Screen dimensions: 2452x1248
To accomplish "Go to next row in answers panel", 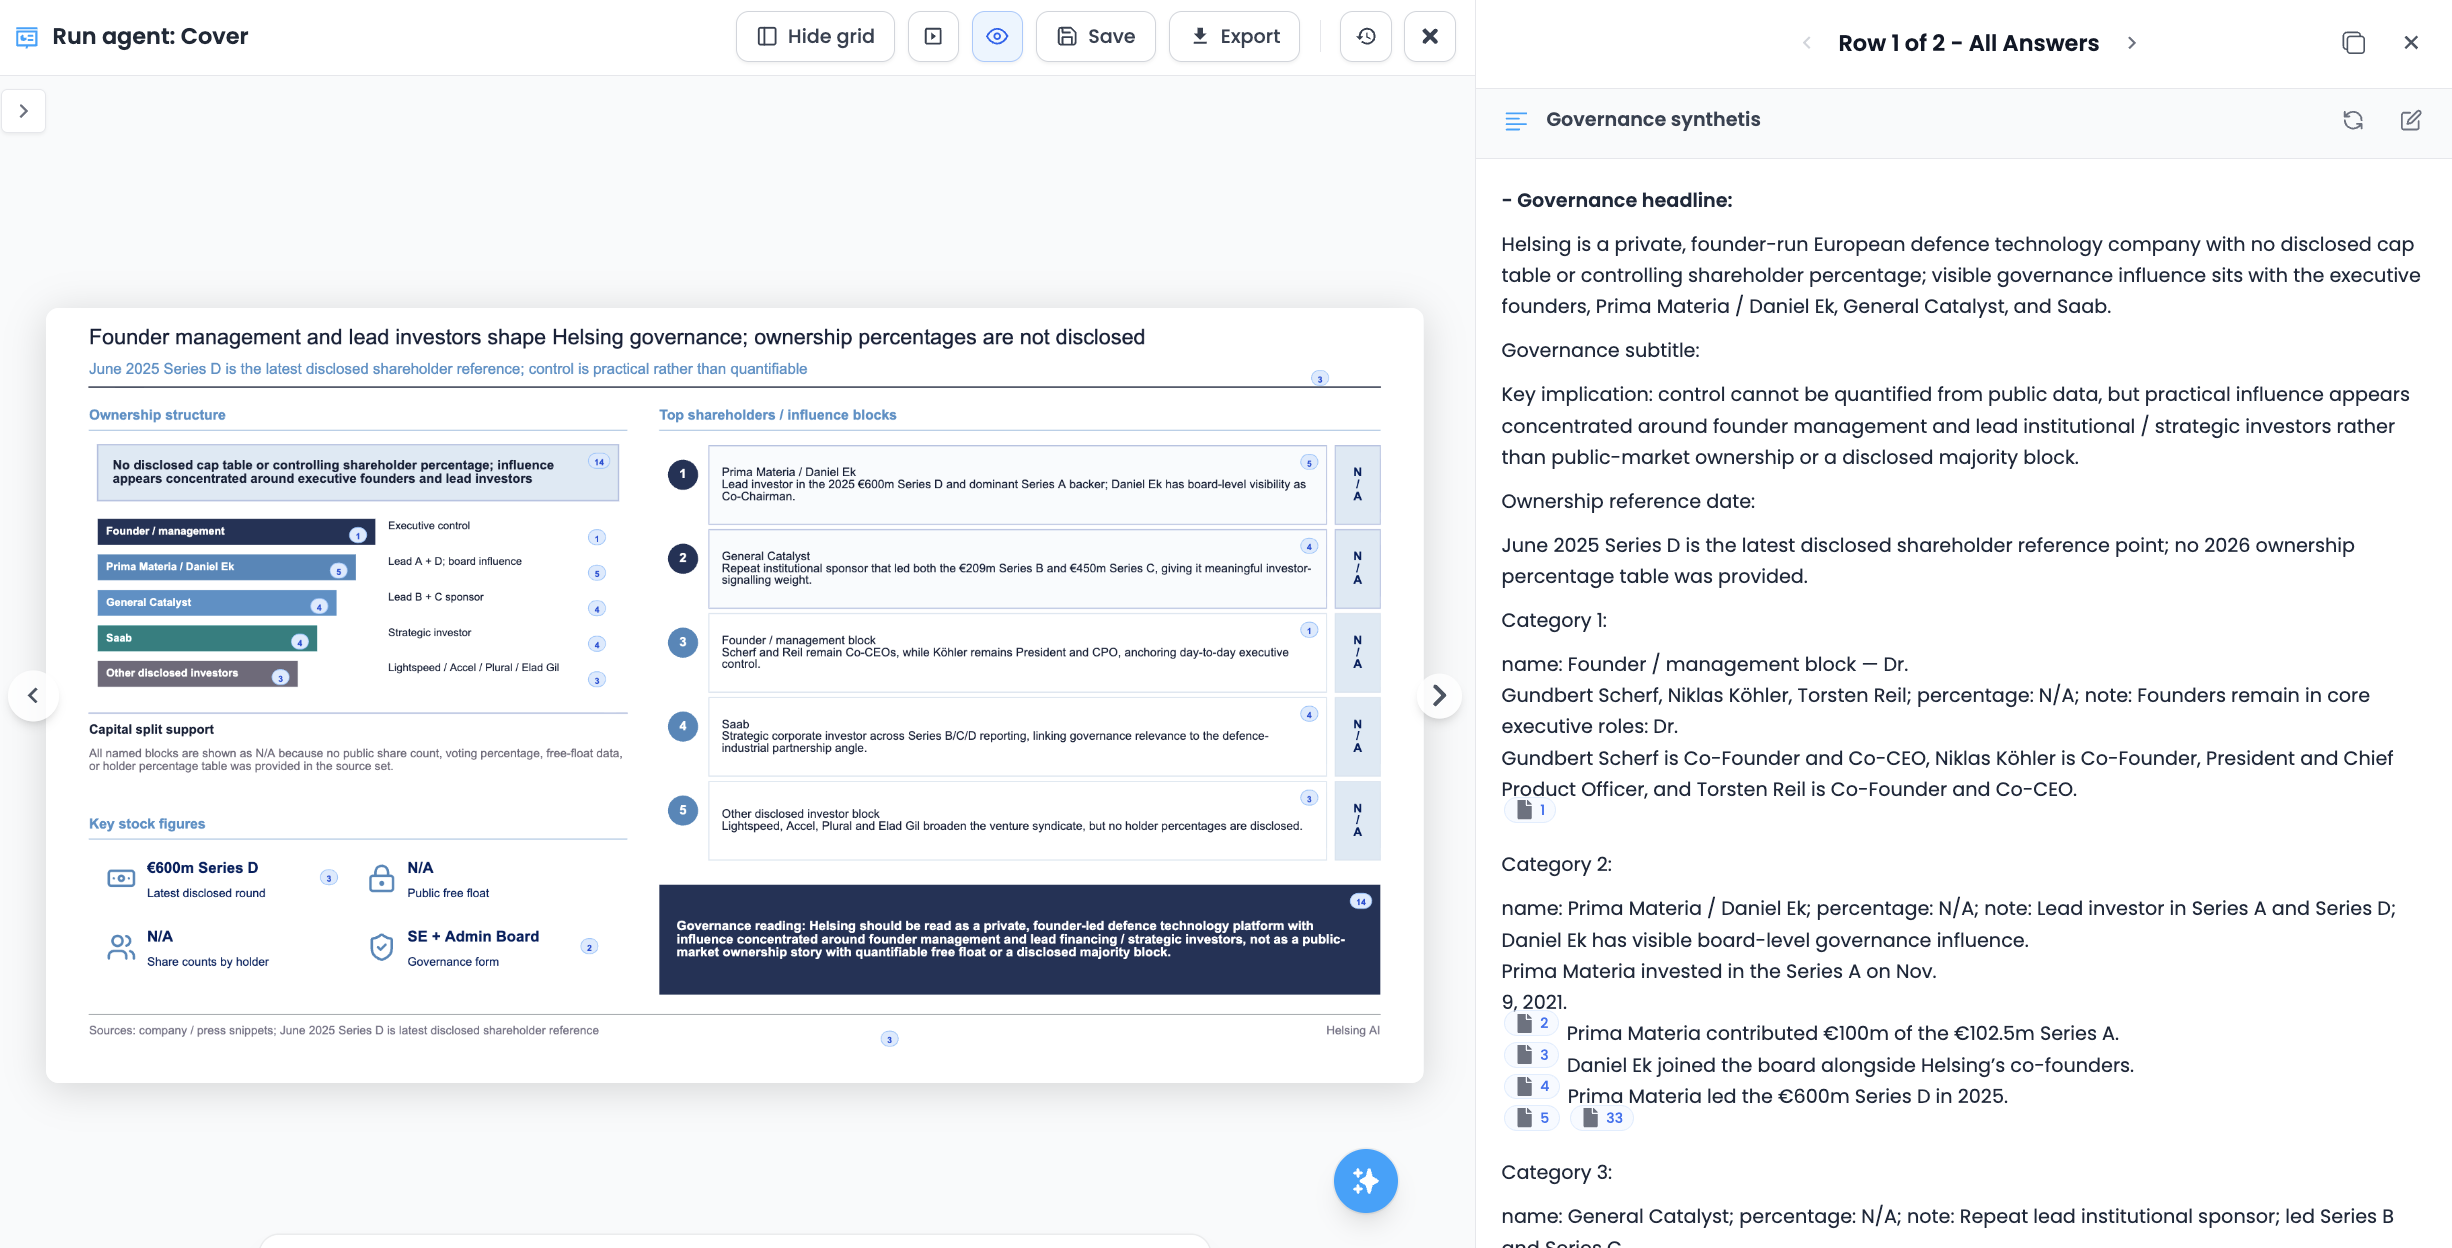I will pyautogui.click(x=2132, y=43).
